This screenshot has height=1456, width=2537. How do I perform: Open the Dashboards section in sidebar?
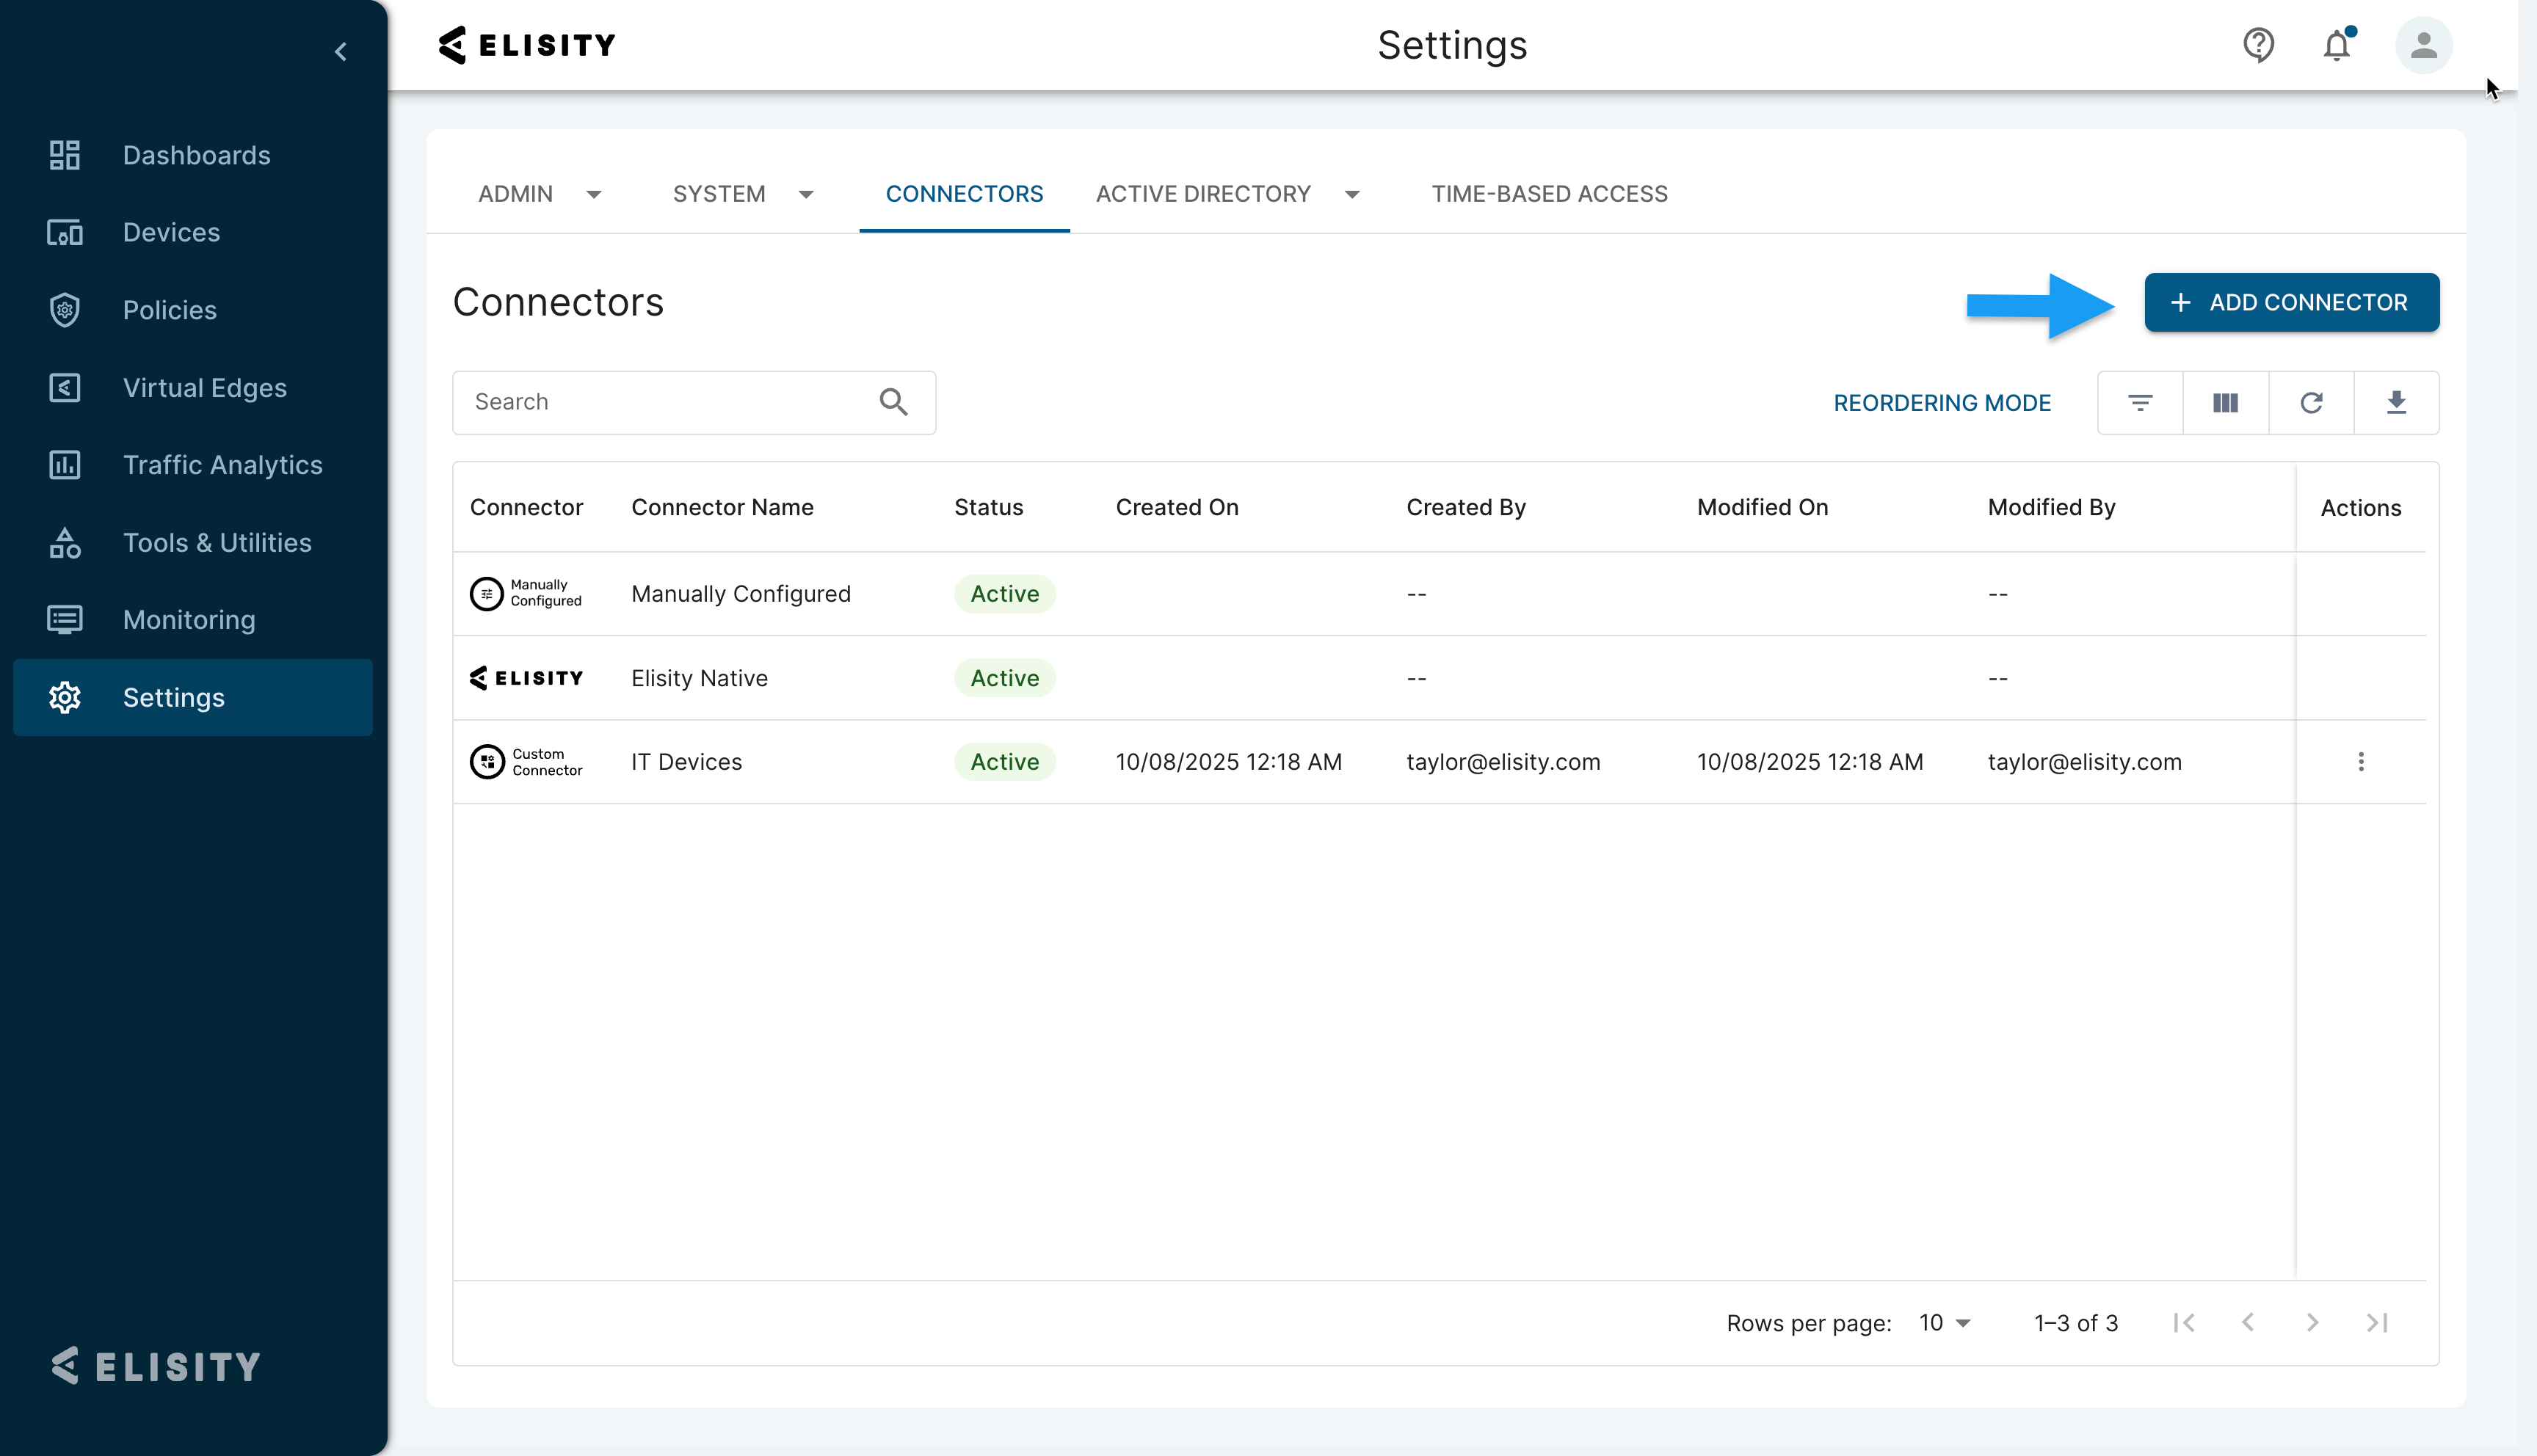[196, 155]
